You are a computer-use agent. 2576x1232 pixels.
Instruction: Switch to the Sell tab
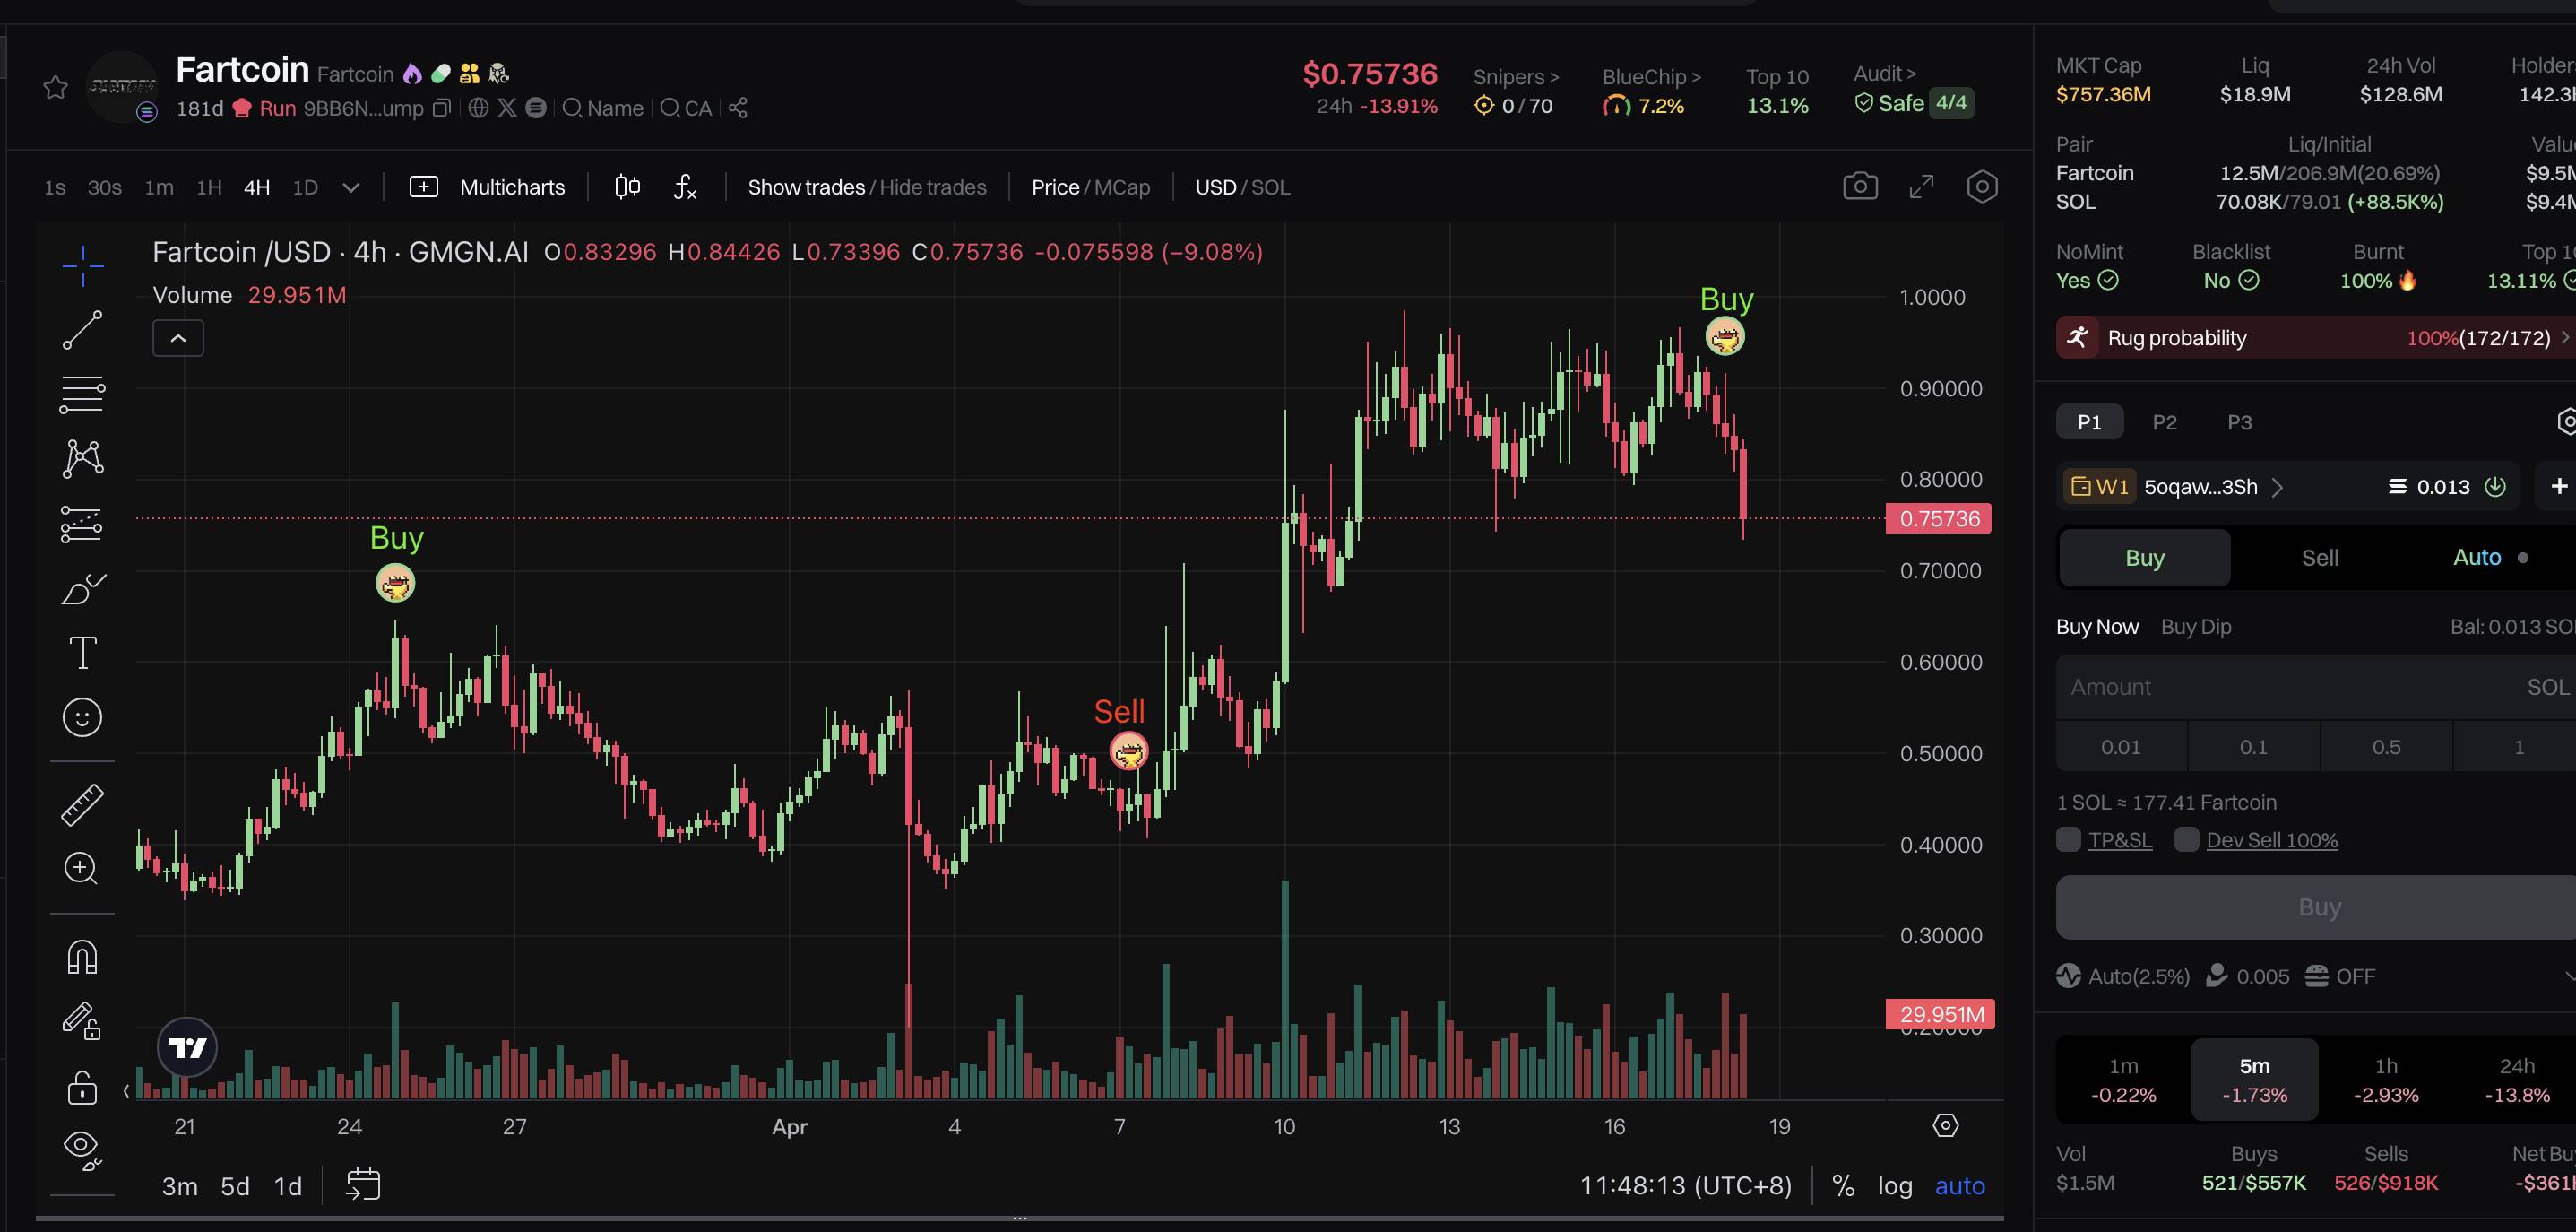point(2319,558)
